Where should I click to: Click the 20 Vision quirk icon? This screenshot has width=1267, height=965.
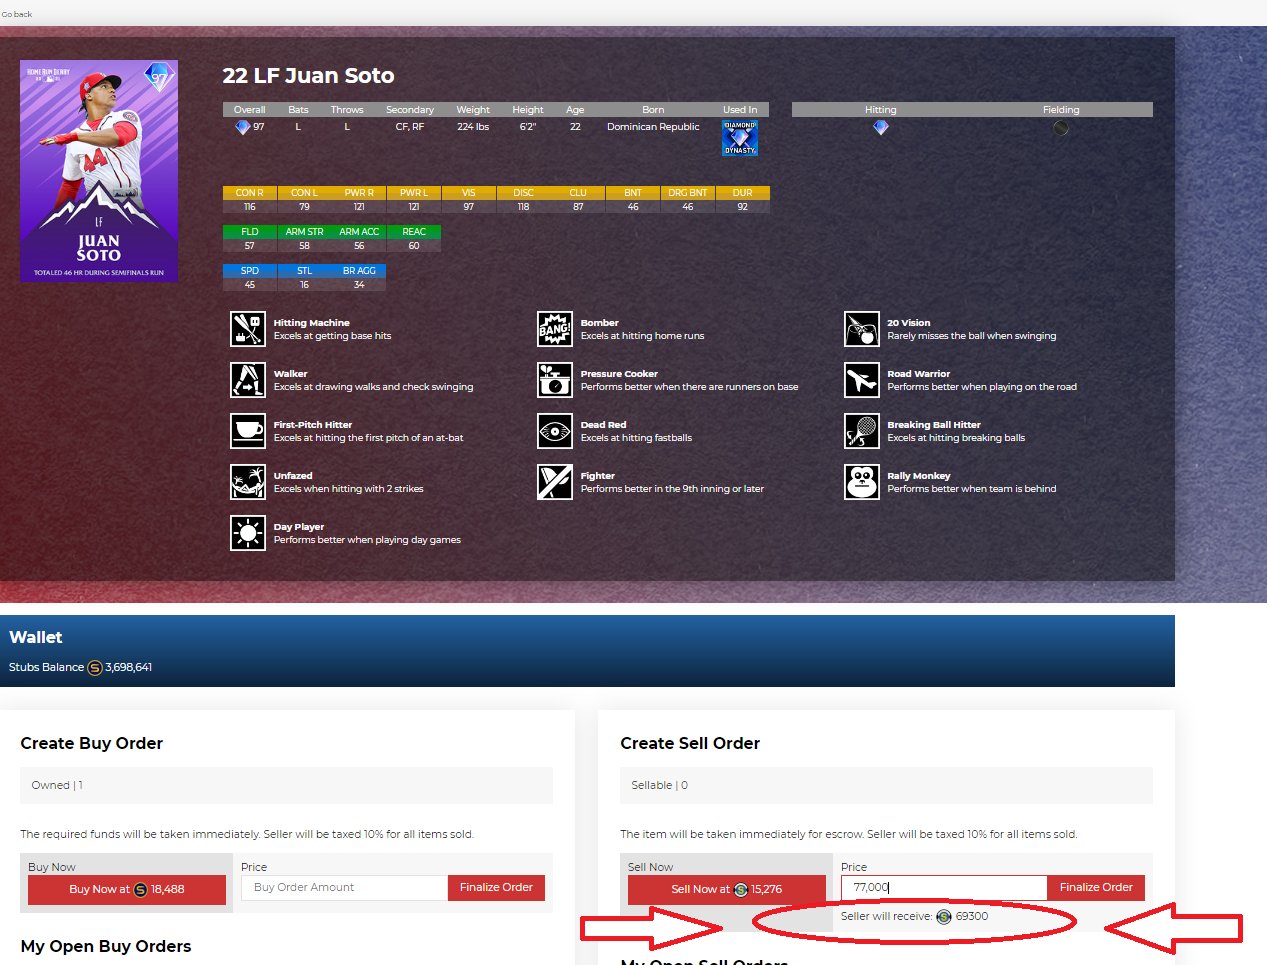(x=861, y=329)
